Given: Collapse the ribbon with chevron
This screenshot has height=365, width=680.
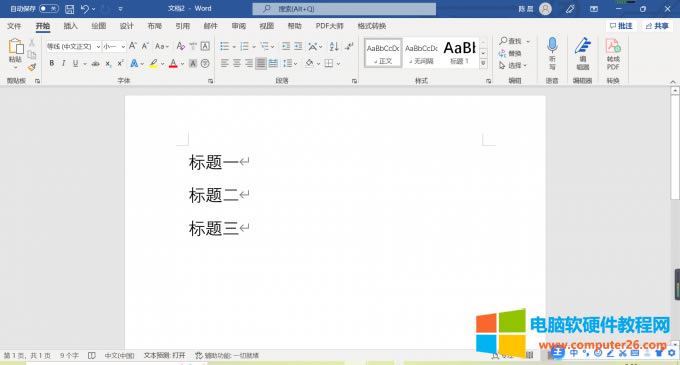Looking at the screenshot, I should pyautogui.click(x=673, y=81).
